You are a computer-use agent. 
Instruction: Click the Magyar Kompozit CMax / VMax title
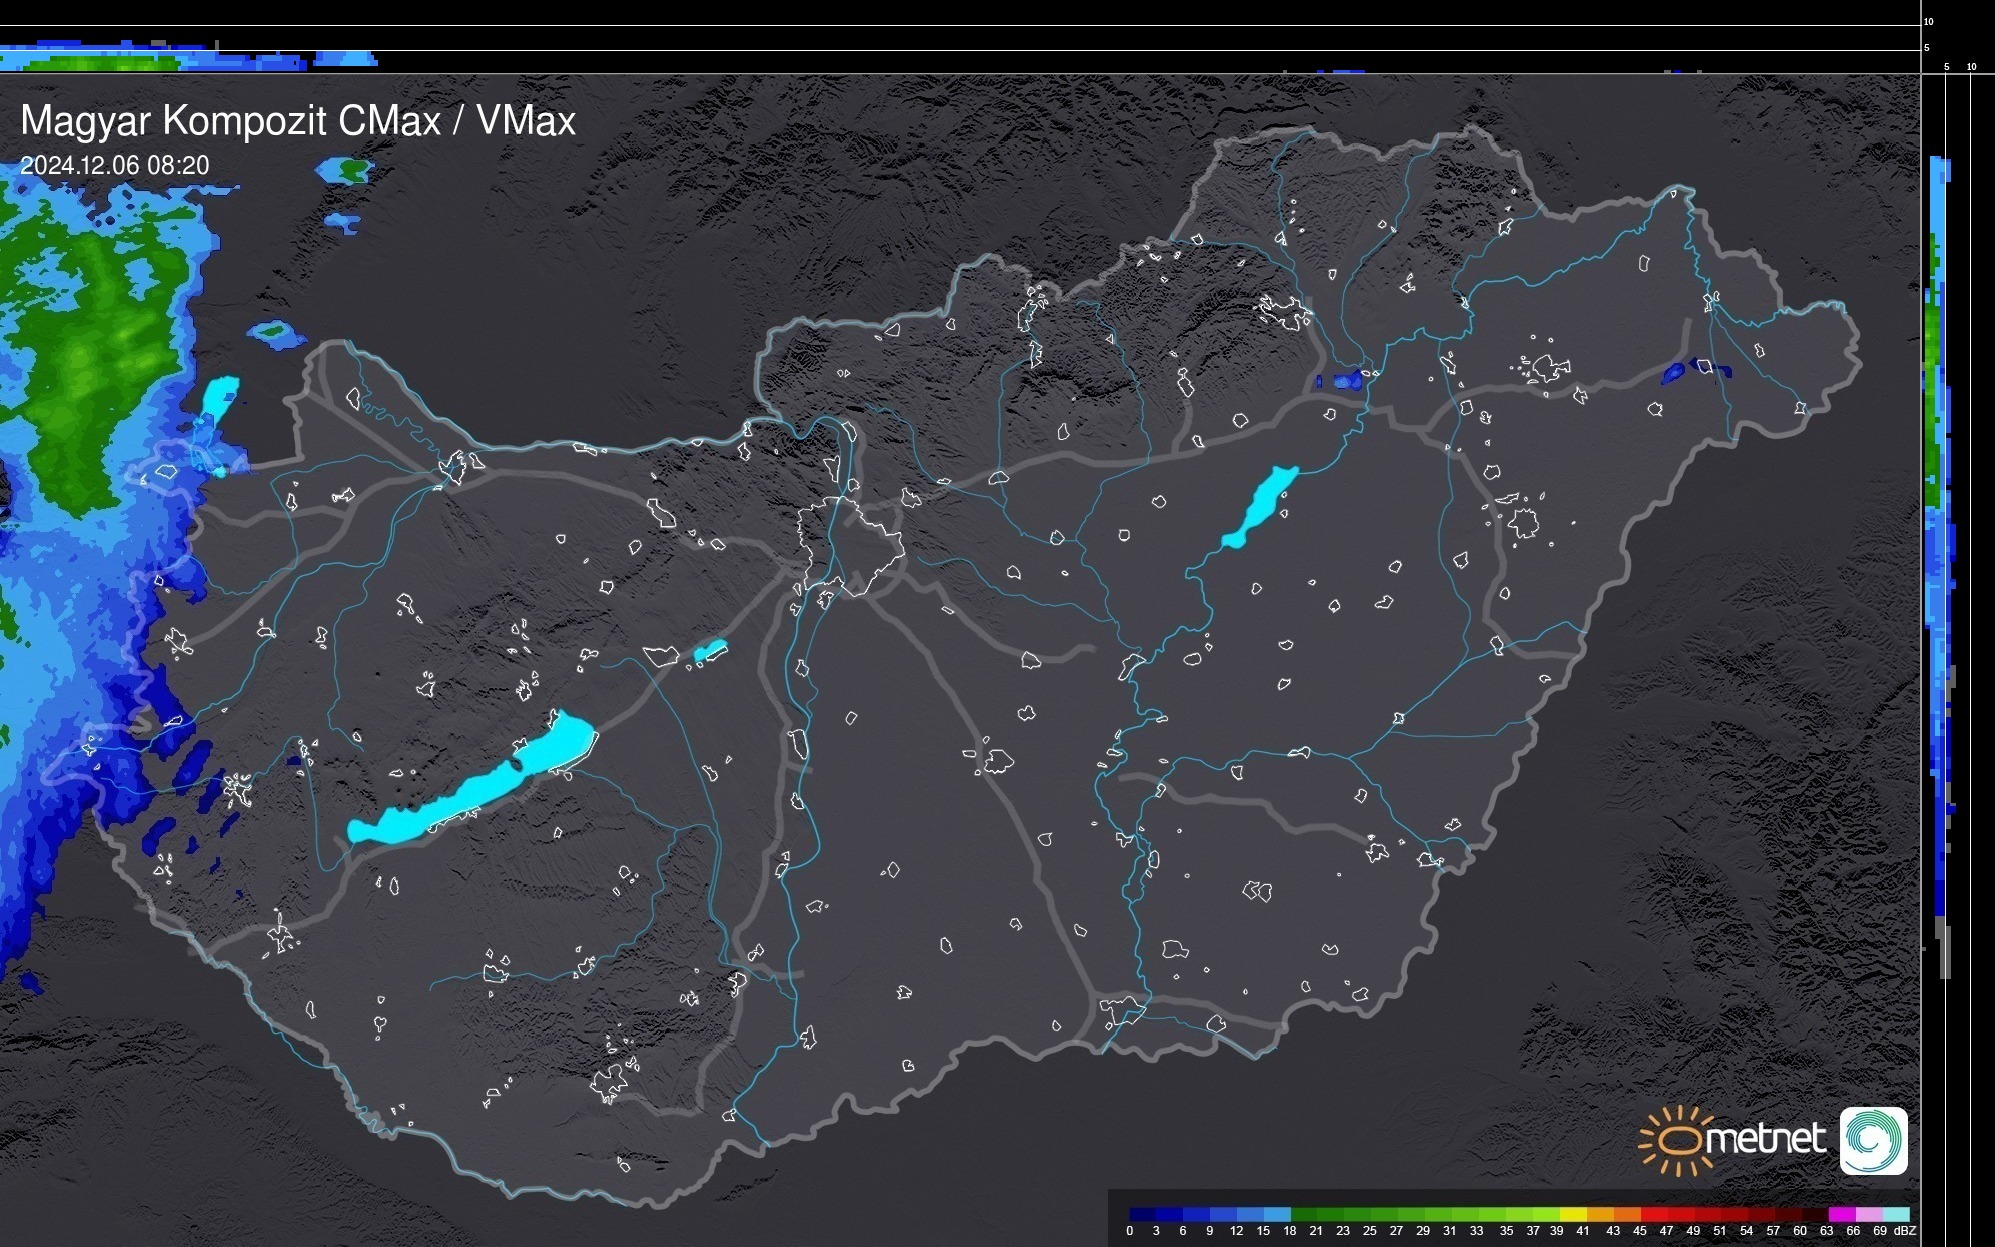(298, 120)
